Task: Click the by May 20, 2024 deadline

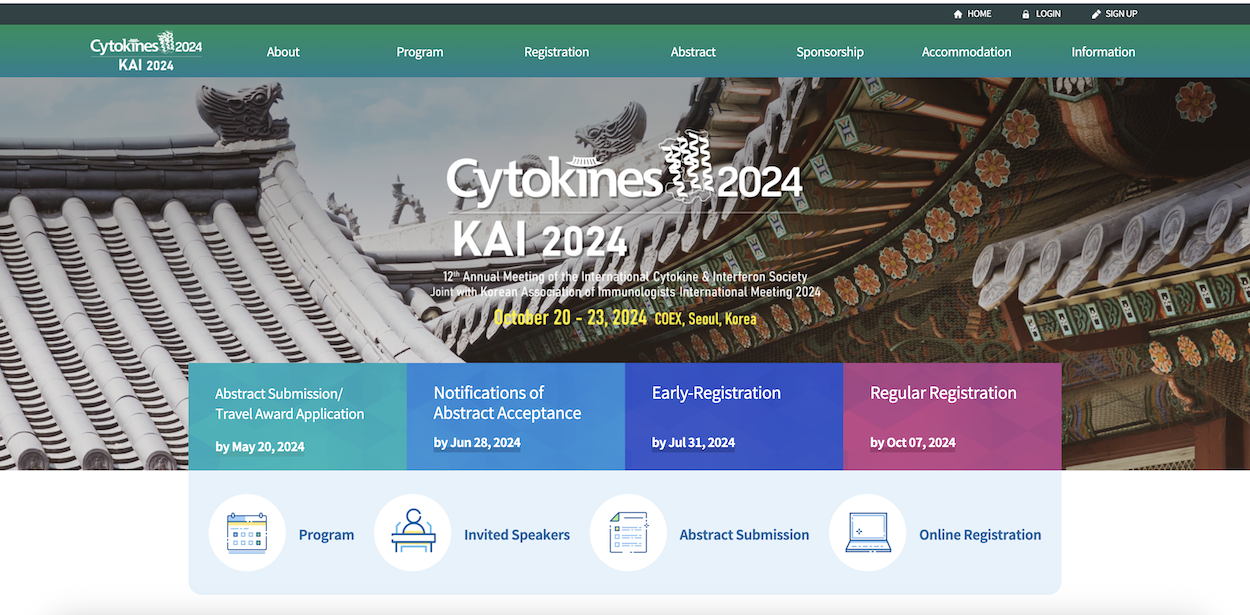Action: 260,447
